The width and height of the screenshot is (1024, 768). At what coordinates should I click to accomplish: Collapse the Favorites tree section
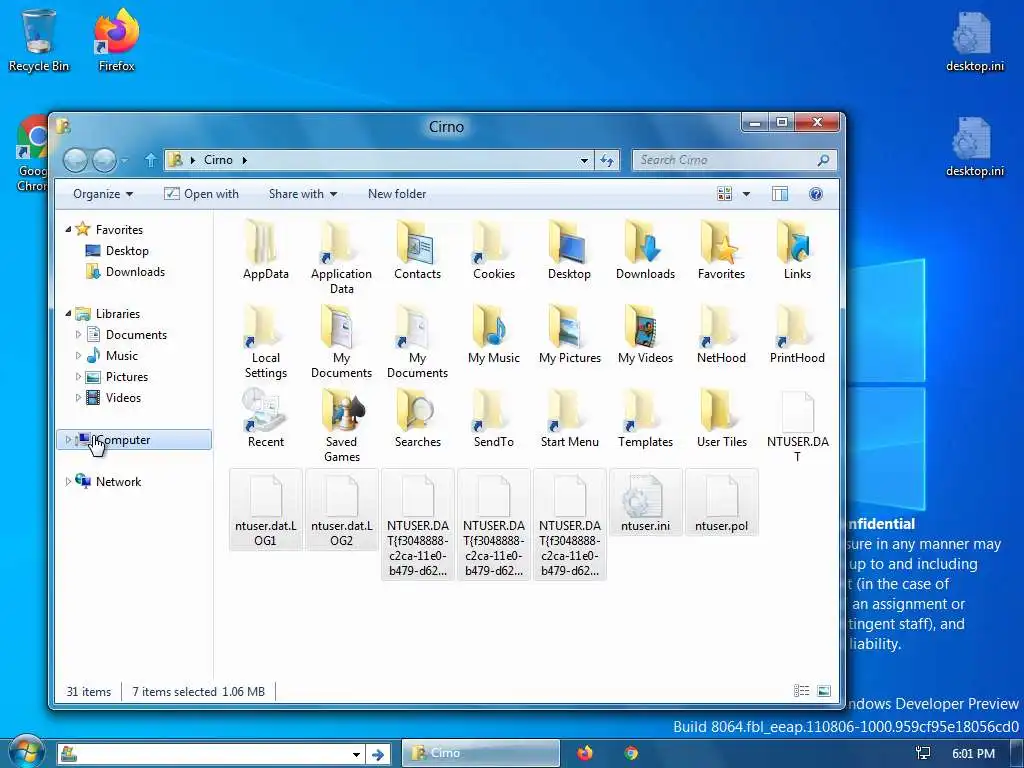69,229
